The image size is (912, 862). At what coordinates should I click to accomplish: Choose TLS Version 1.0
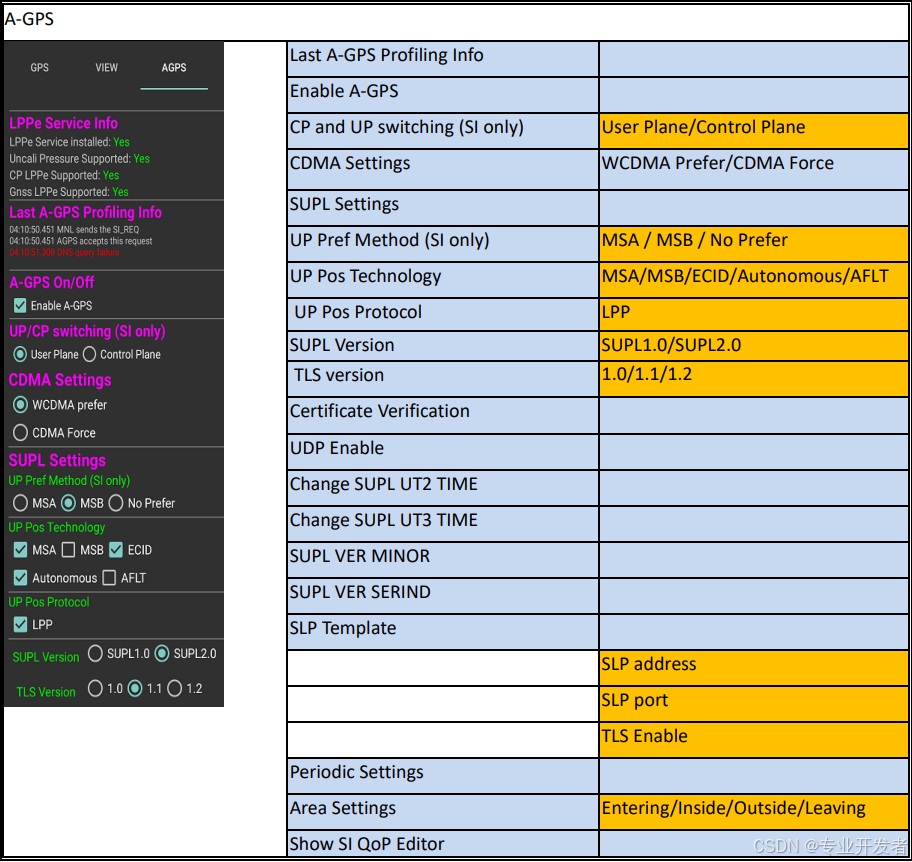click(x=95, y=689)
